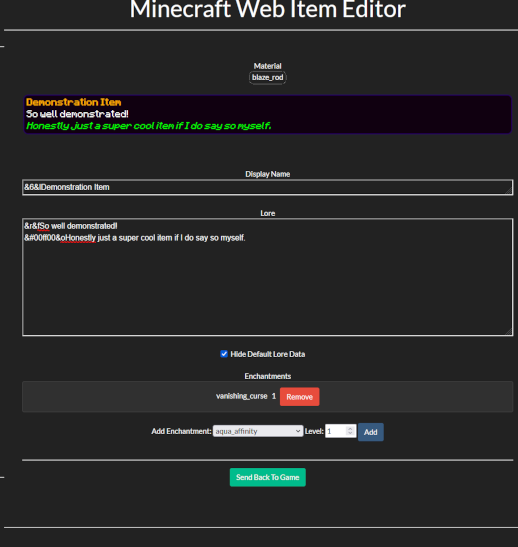518x547 pixels.
Task: Click the 'So well demonstrated!' preview line
Action: point(77,114)
